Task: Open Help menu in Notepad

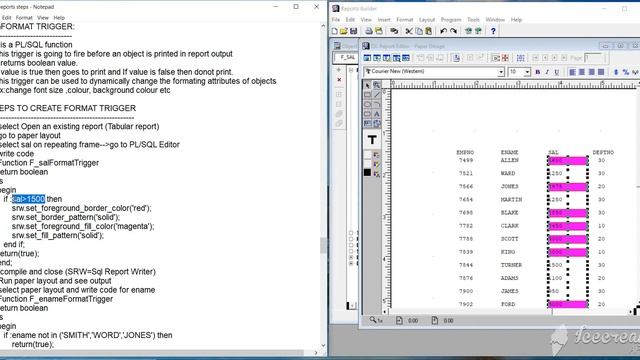Action: (x=59, y=18)
